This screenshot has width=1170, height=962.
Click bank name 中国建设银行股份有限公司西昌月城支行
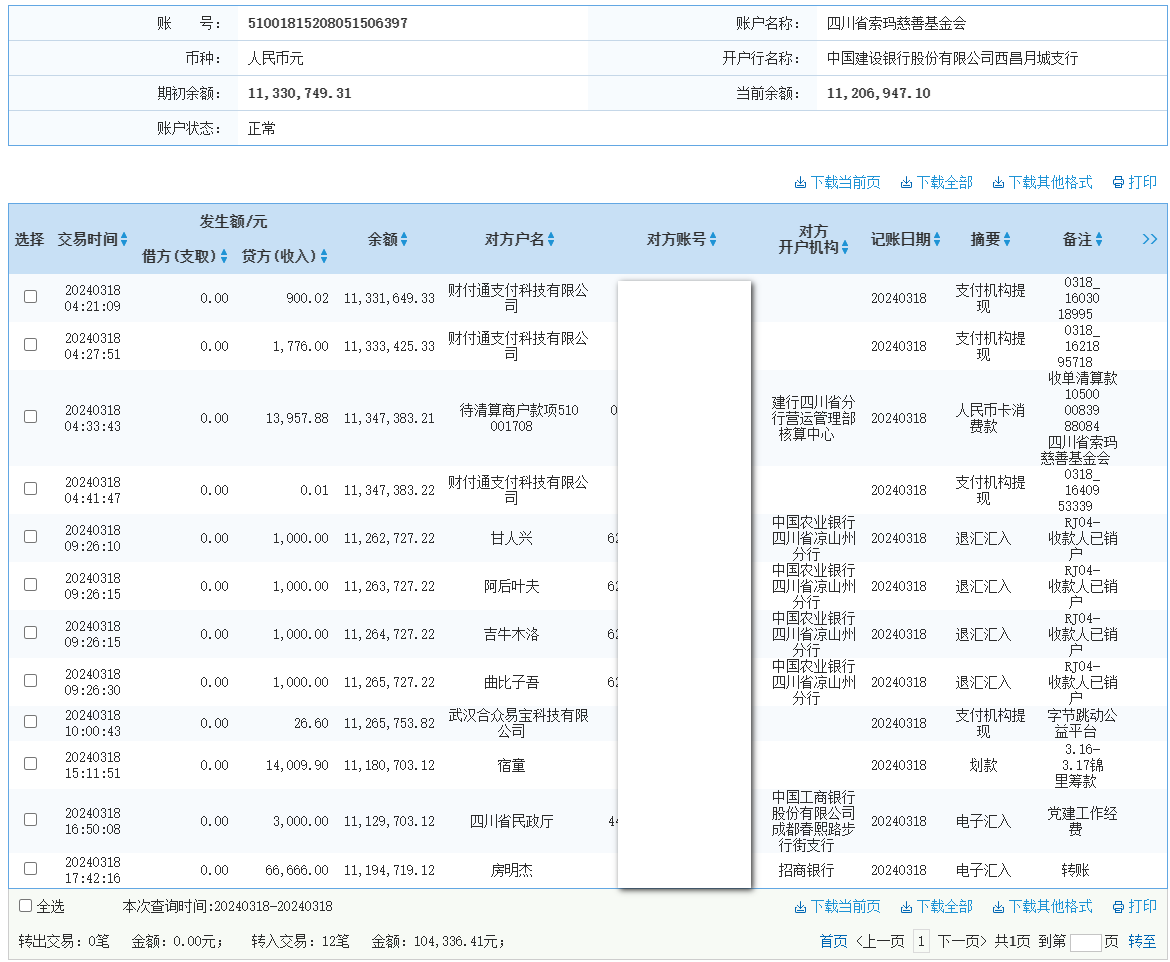952,58
